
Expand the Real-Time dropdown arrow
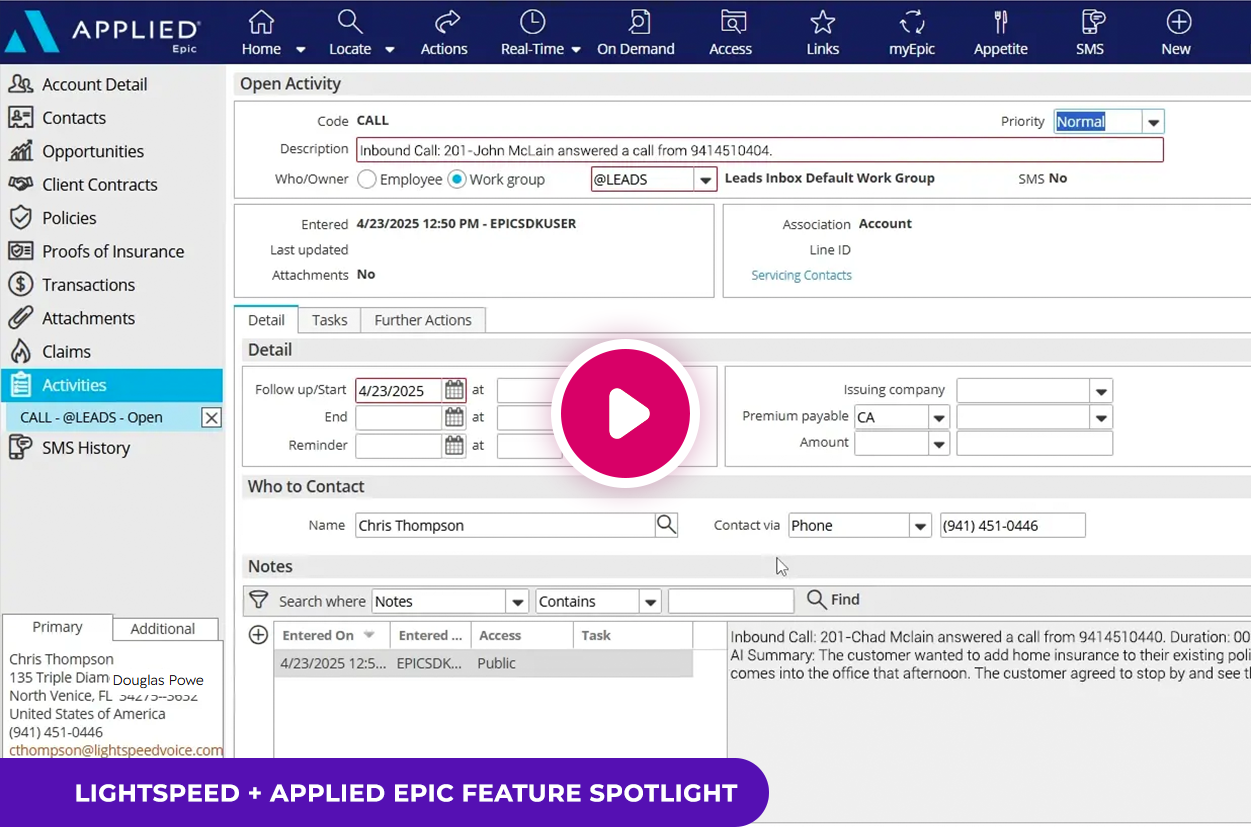576,49
